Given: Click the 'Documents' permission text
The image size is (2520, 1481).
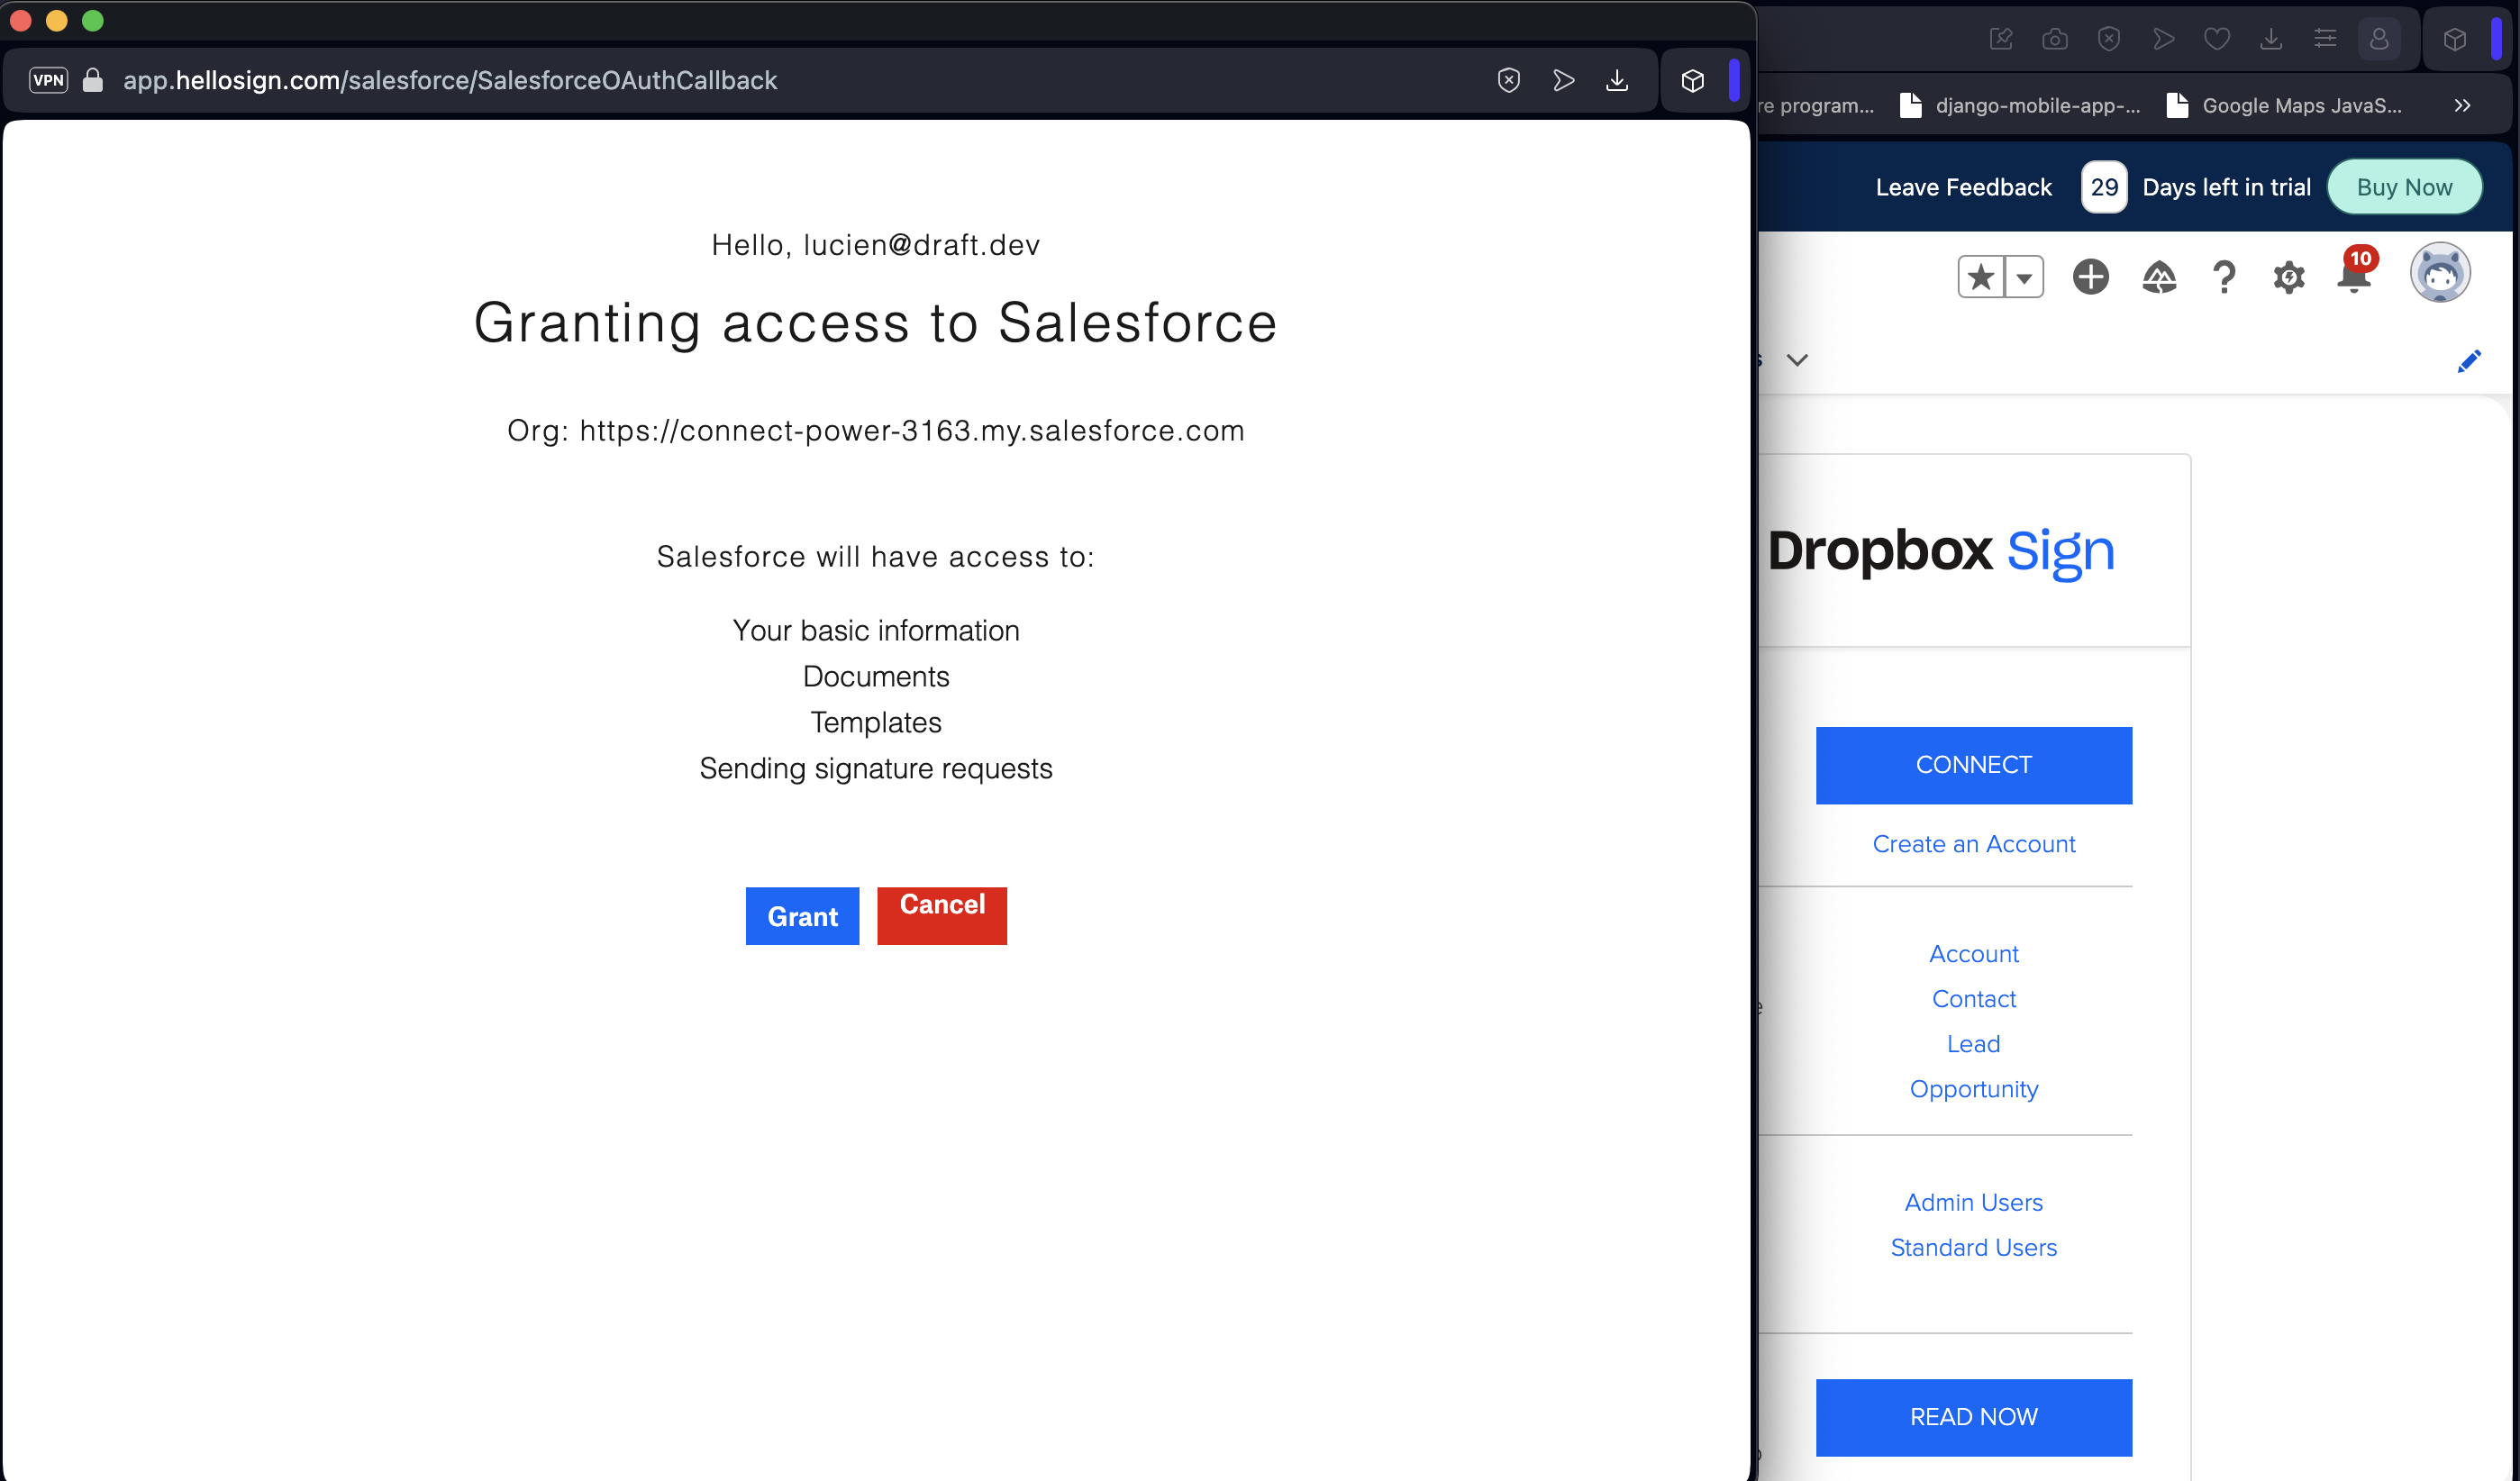Looking at the screenshot, I should [x=875, y=676].
